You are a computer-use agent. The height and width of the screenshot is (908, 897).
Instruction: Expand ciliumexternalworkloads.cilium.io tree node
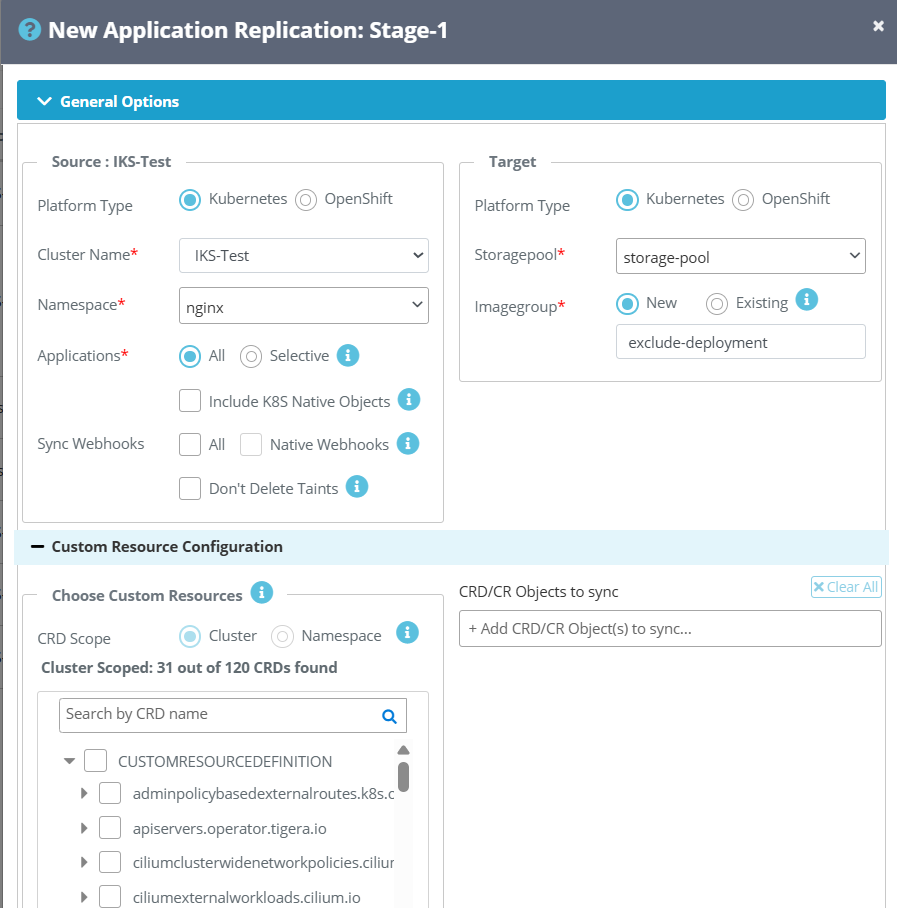click(84, 897)
